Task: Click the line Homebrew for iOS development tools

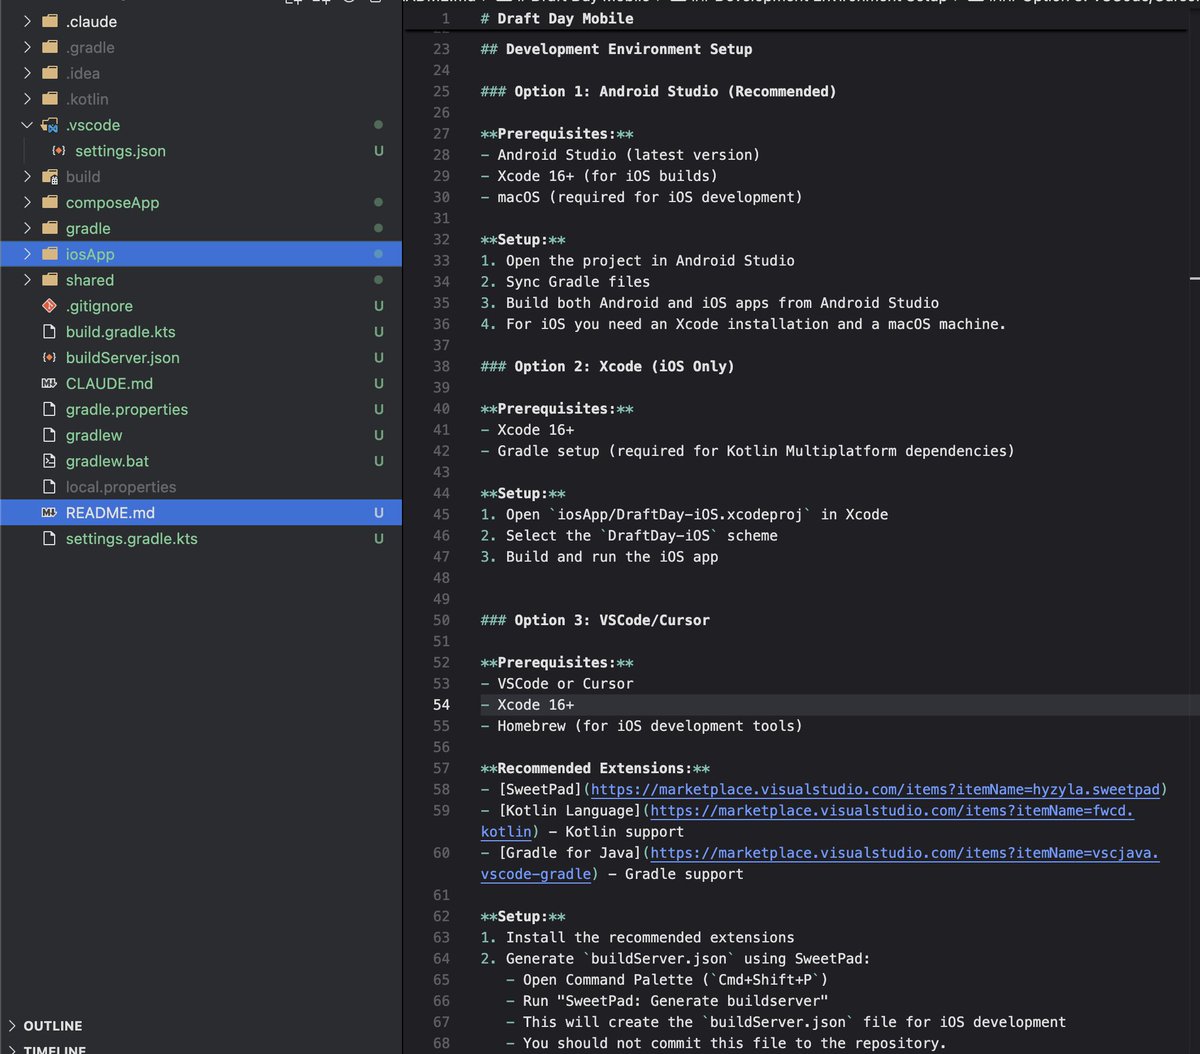Action: [641, 726]
